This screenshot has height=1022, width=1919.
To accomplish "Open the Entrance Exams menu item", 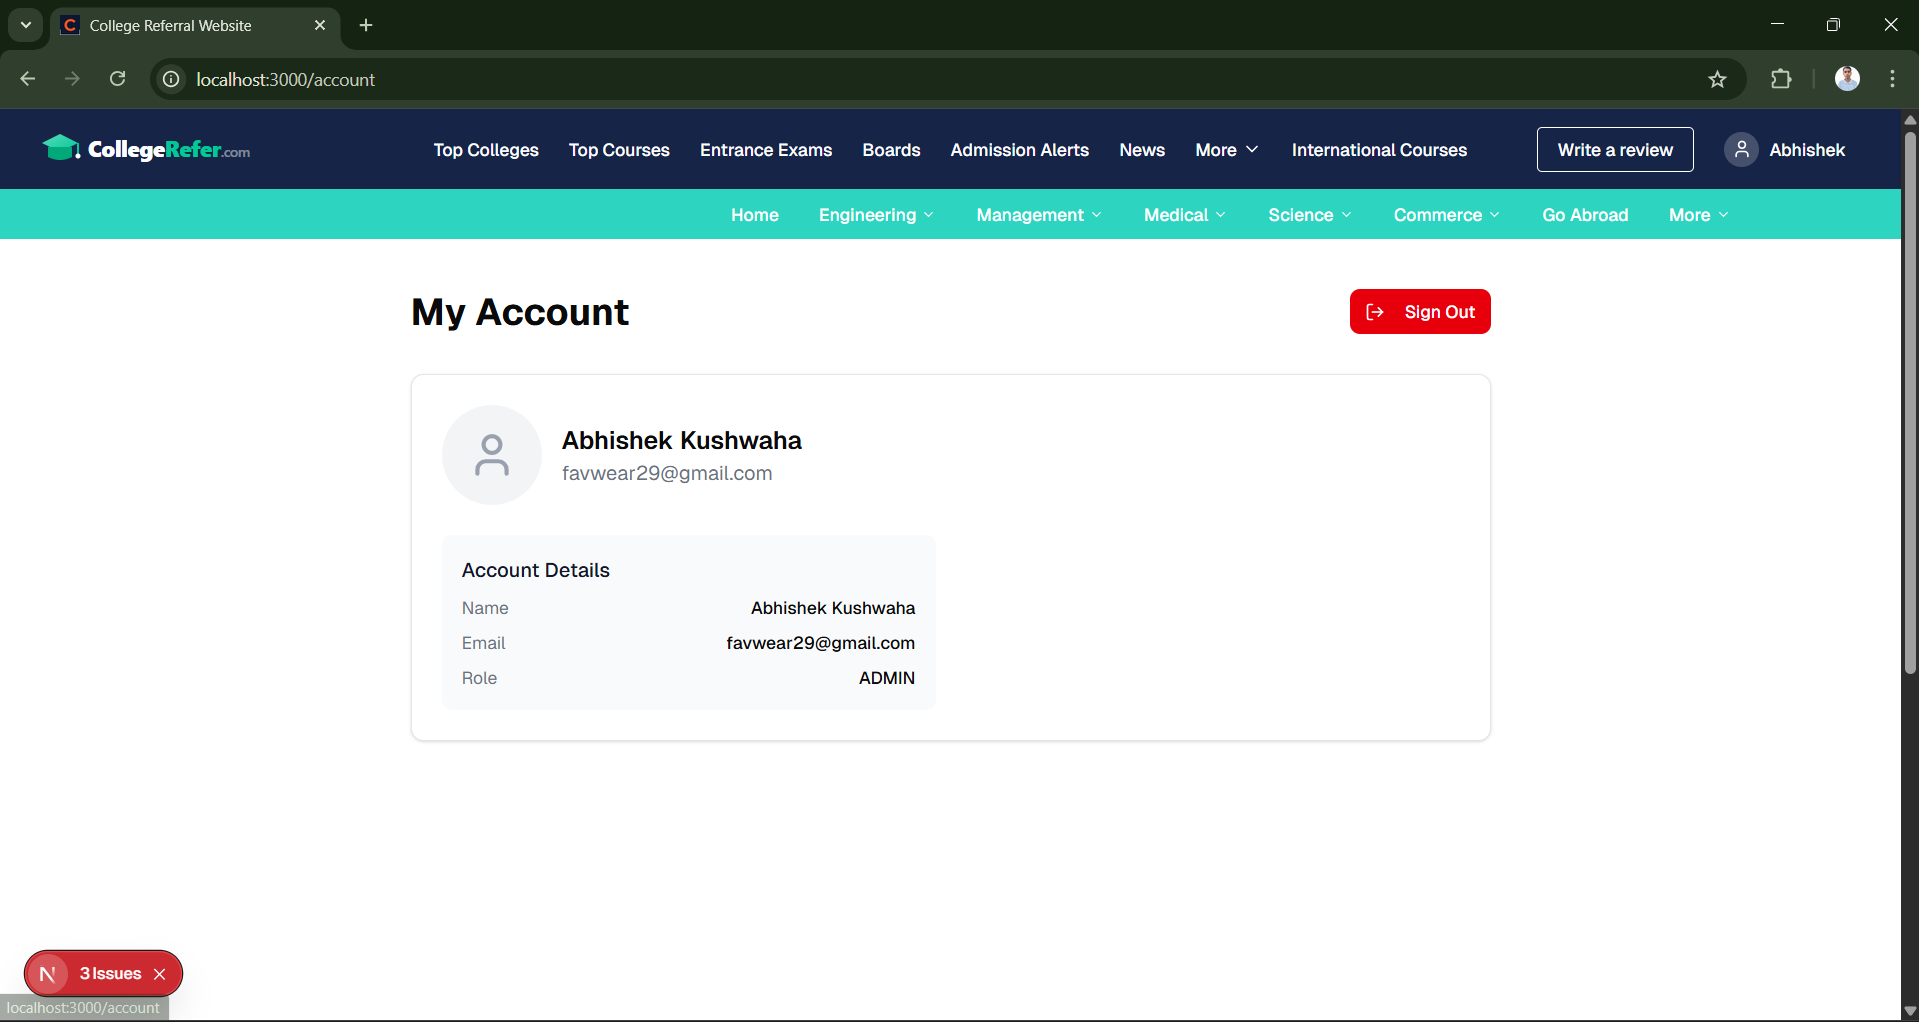I will tap(765, 150).
